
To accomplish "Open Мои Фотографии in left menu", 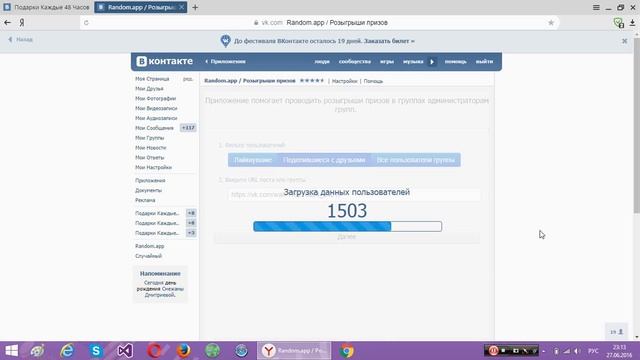I will (156, 98).
